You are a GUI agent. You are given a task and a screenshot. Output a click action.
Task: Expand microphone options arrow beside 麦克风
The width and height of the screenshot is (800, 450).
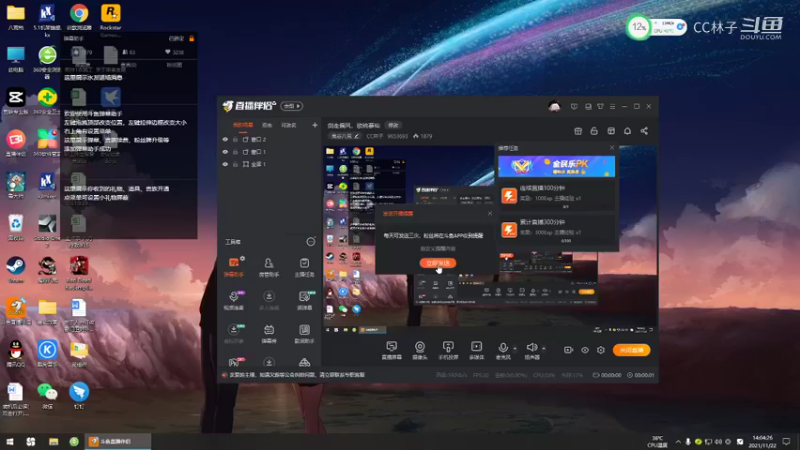515,348
